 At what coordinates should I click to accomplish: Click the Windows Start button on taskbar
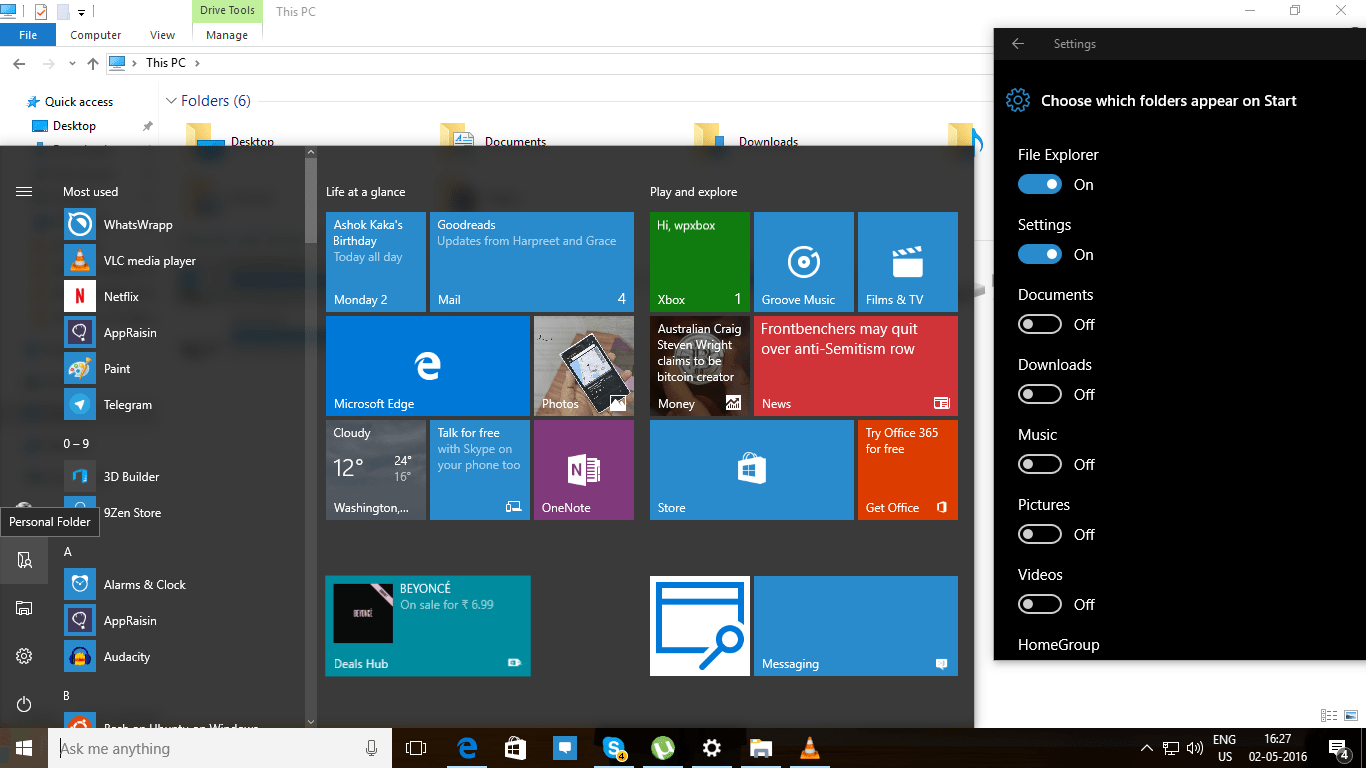point(24,748)
